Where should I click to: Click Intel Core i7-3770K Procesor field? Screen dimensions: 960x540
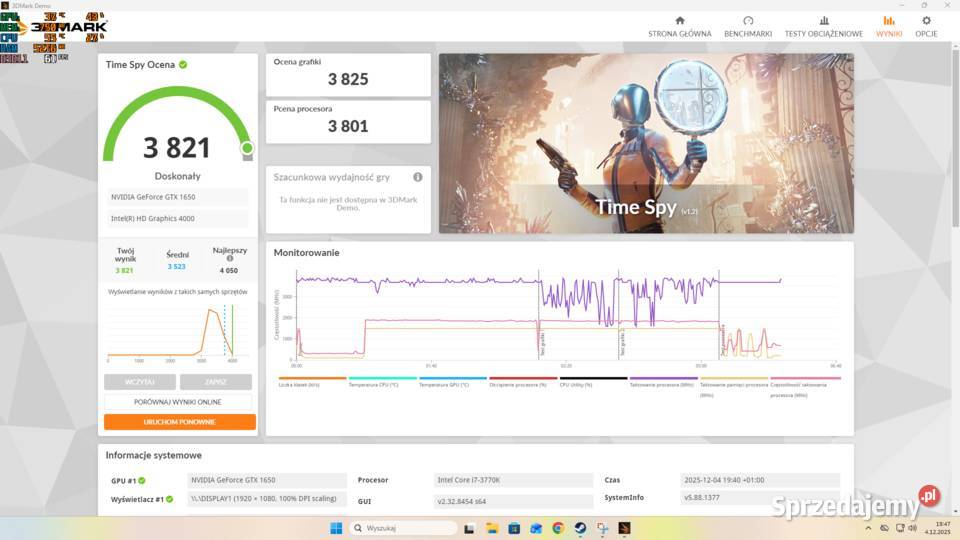click(513, 480)
